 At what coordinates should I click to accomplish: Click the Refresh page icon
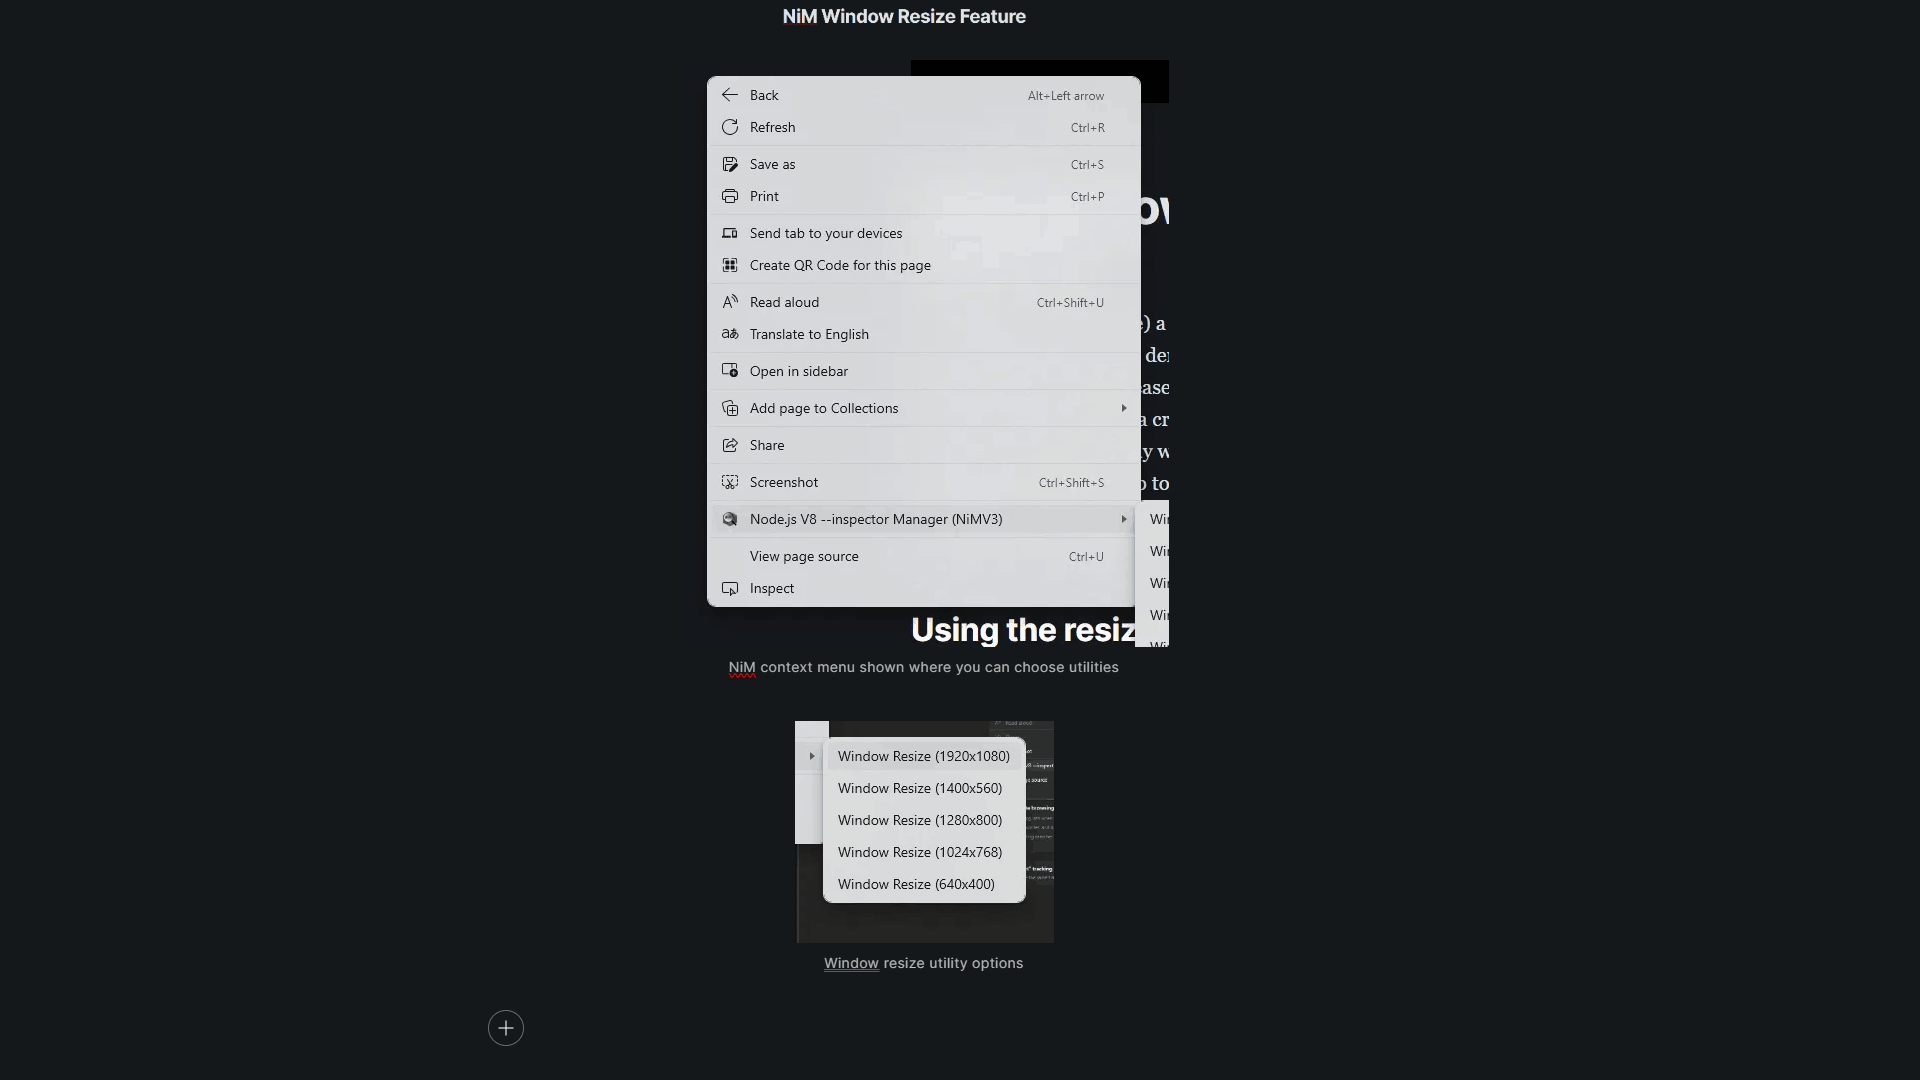tap(731, 127)
